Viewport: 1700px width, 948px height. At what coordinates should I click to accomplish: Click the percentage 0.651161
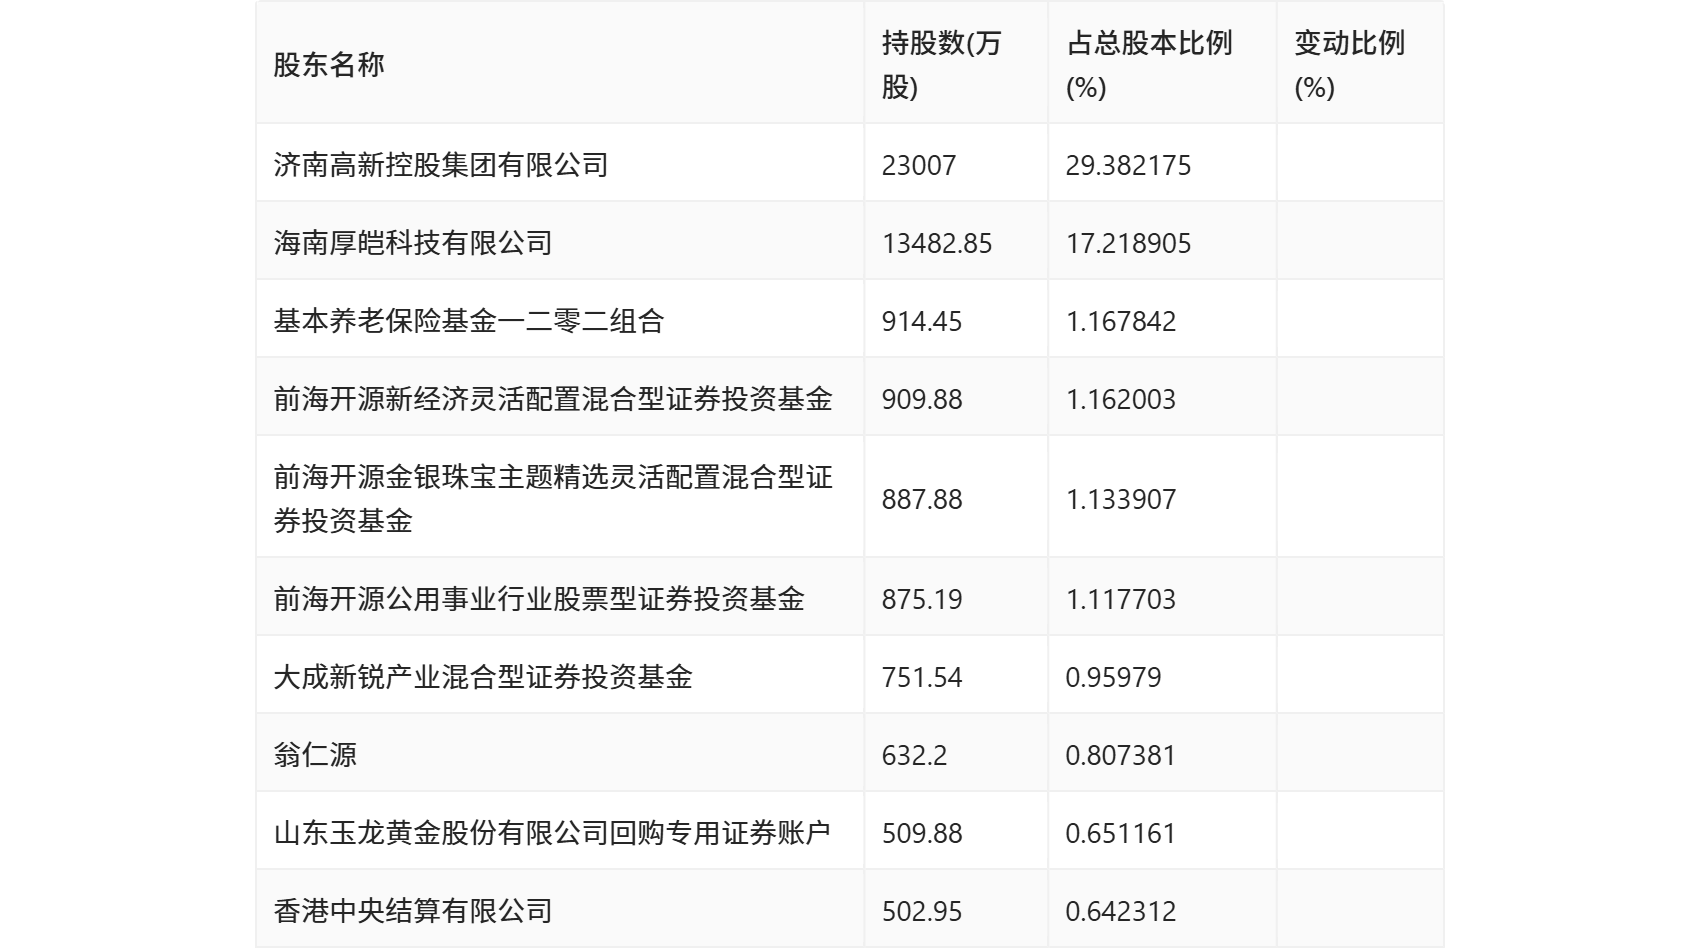(1121, 833)
